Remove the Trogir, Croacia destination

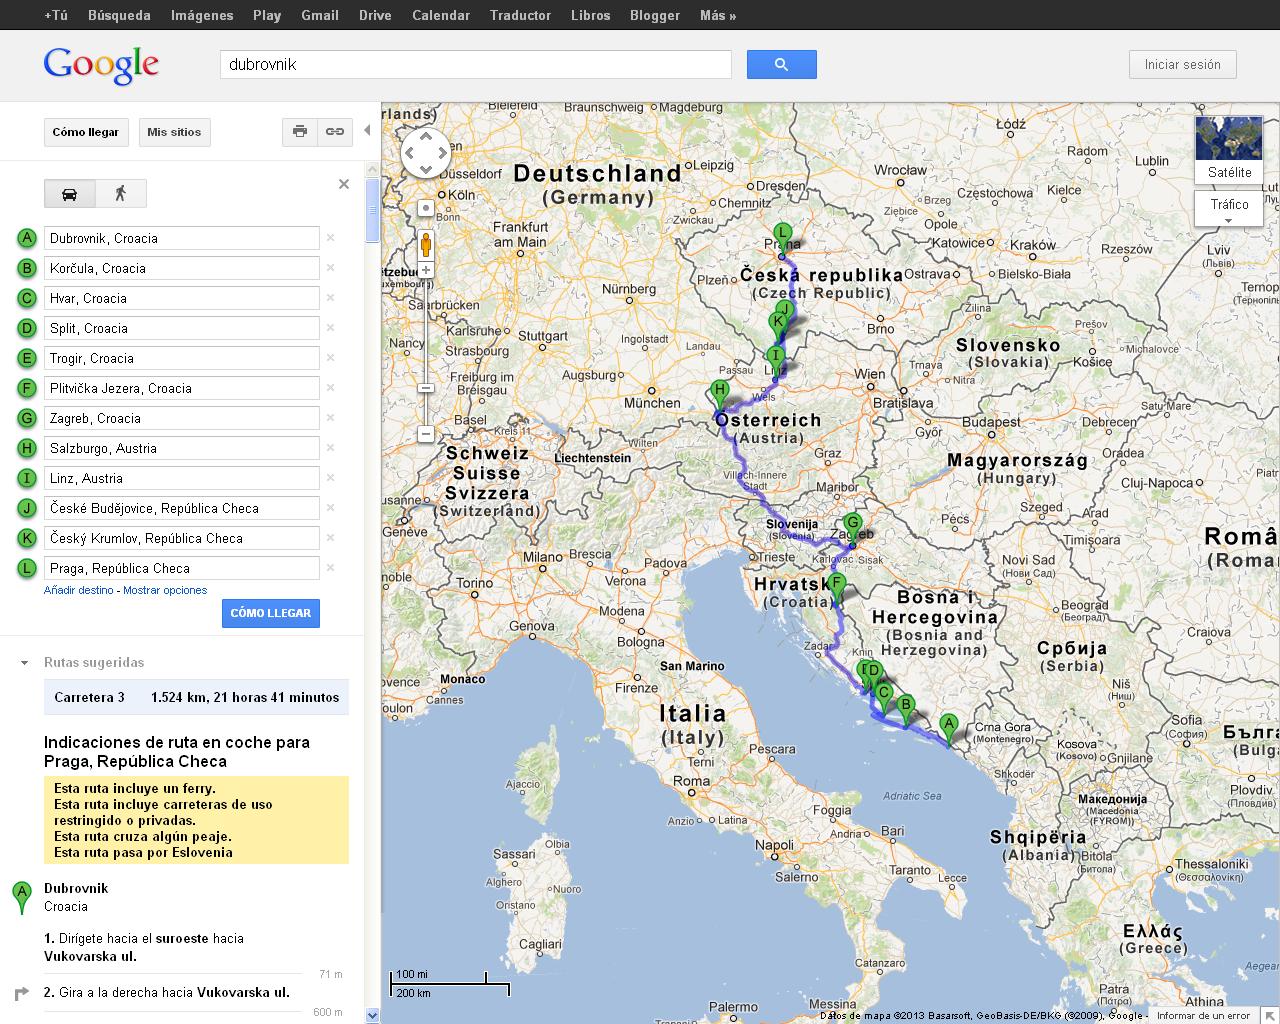(x=330, y=358)
